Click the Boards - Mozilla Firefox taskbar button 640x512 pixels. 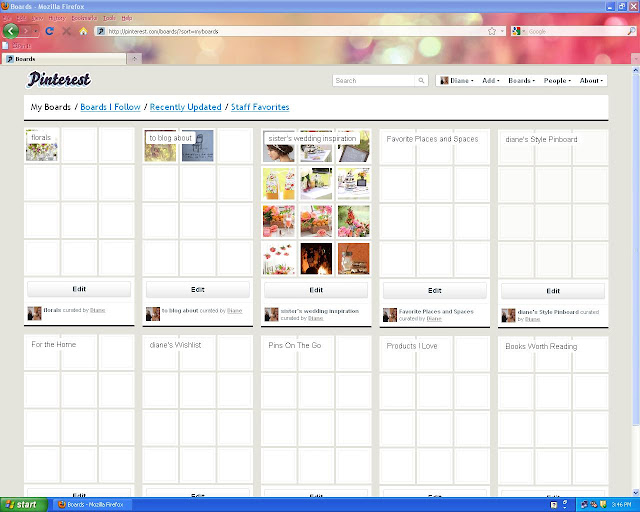[x=93, y=505]
